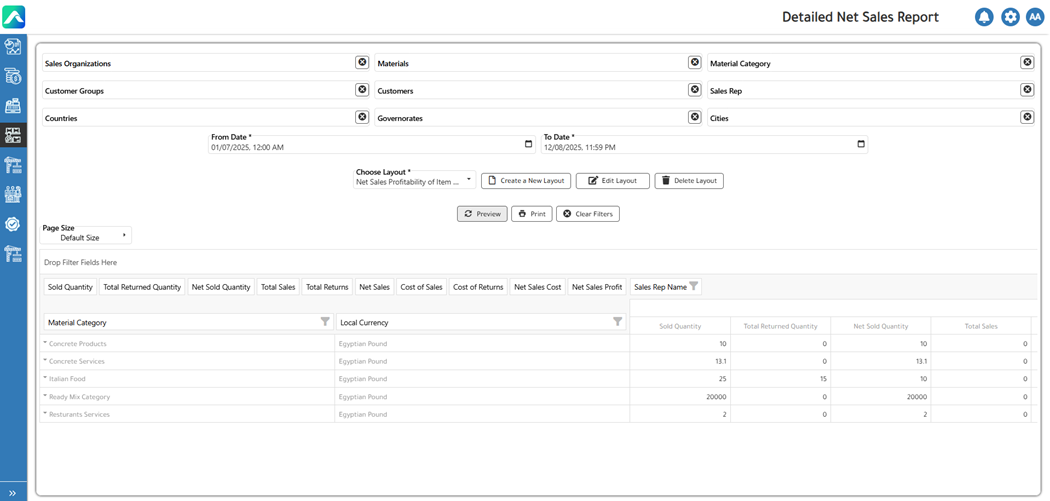Open the From Date calendar picker

click(x=529, y=144)
